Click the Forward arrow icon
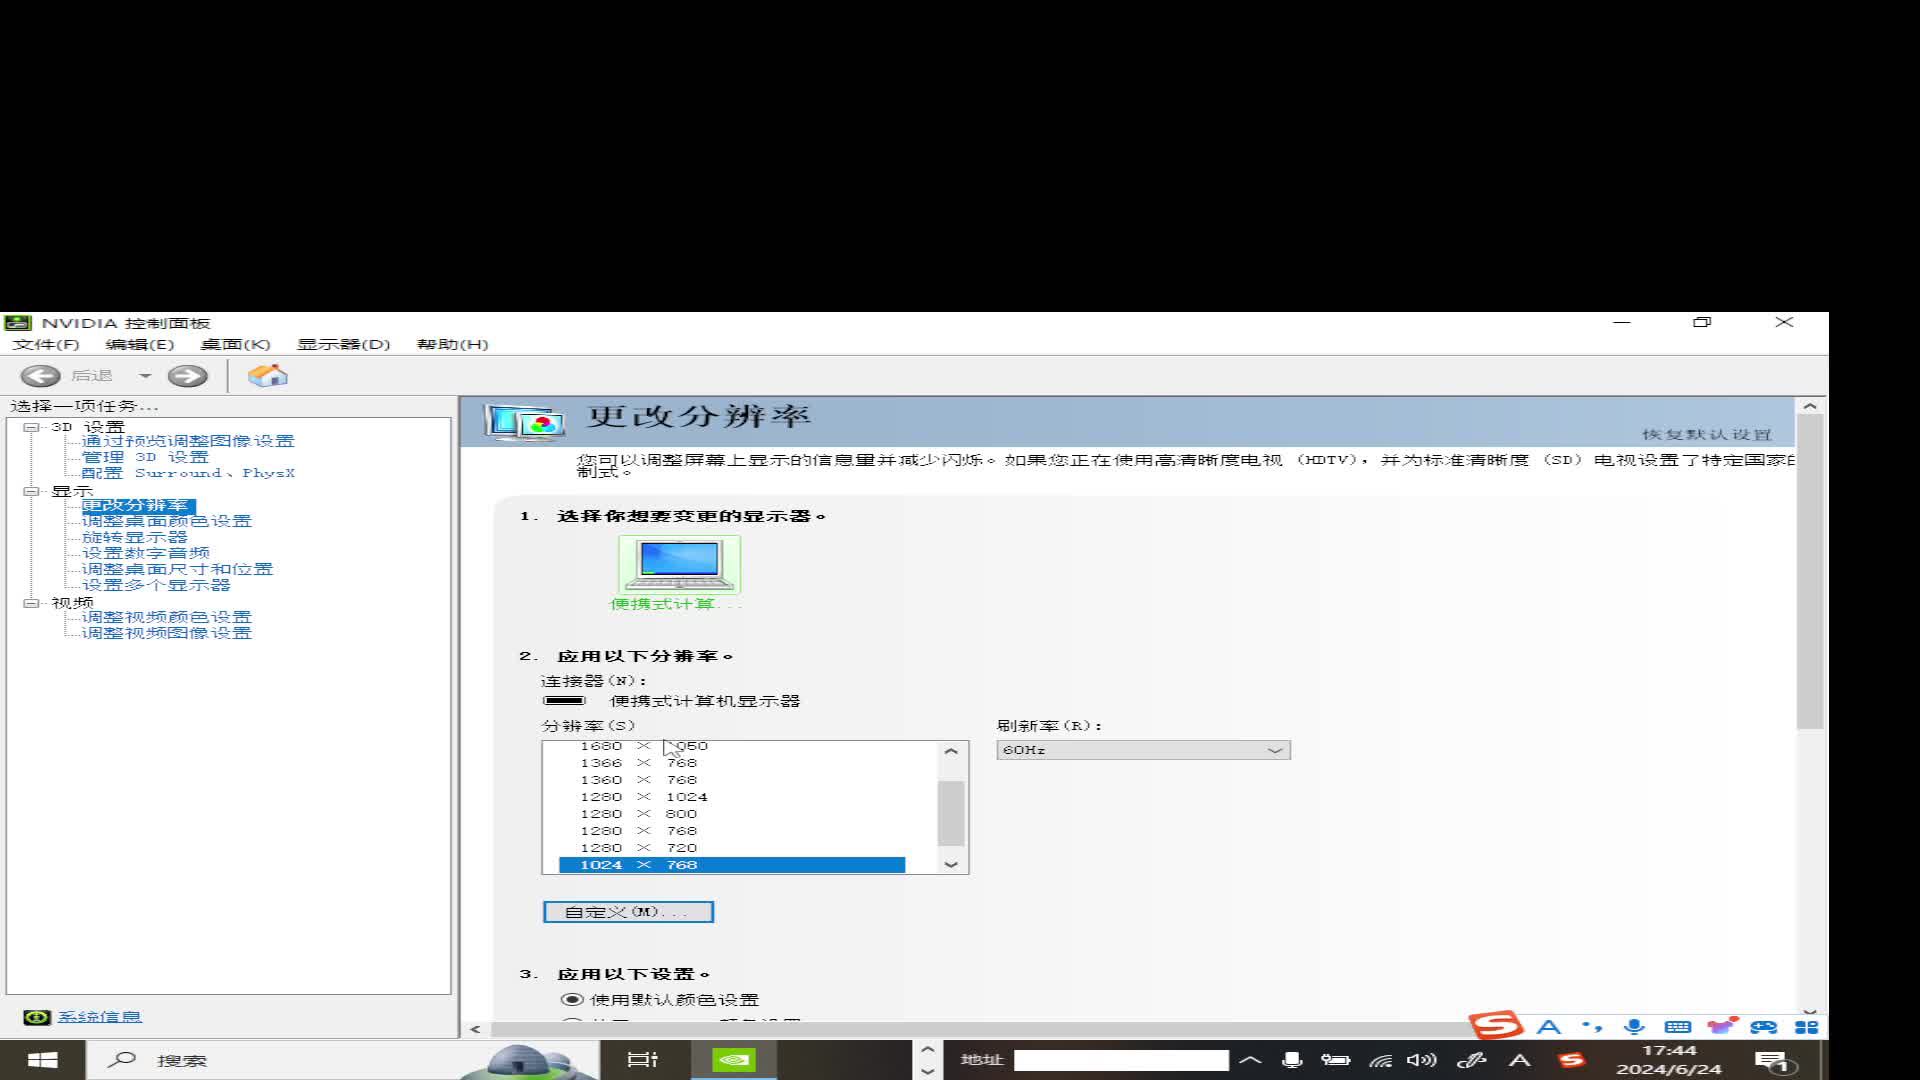 [187, 376]
